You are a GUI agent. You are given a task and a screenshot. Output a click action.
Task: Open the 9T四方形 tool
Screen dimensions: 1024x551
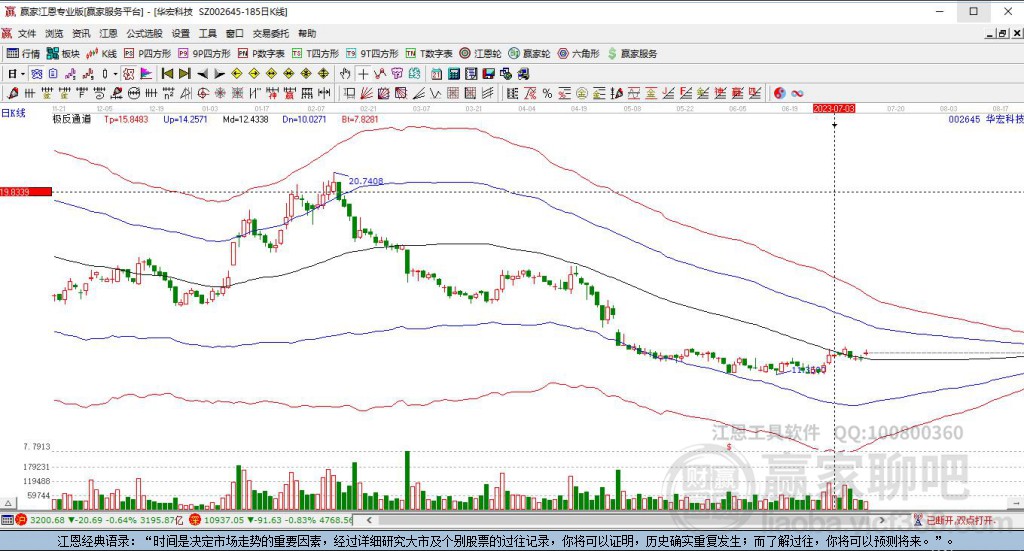pos(372,54)
